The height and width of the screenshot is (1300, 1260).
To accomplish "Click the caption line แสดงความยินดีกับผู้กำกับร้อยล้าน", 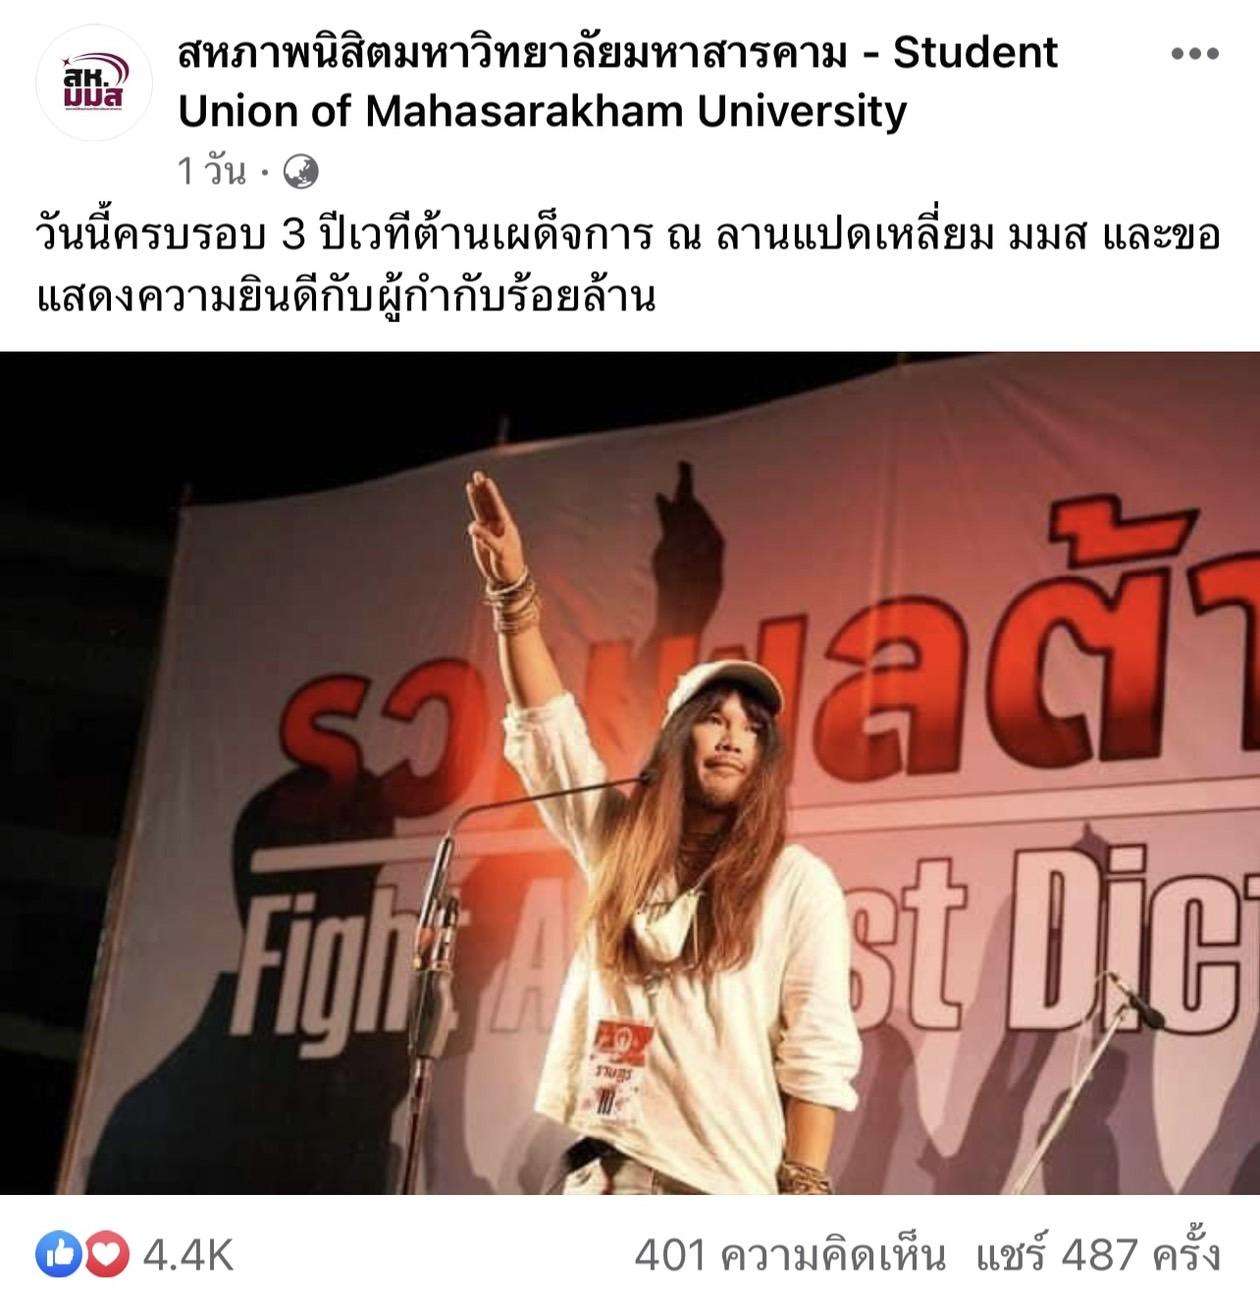I will click(x=346, y=296).
